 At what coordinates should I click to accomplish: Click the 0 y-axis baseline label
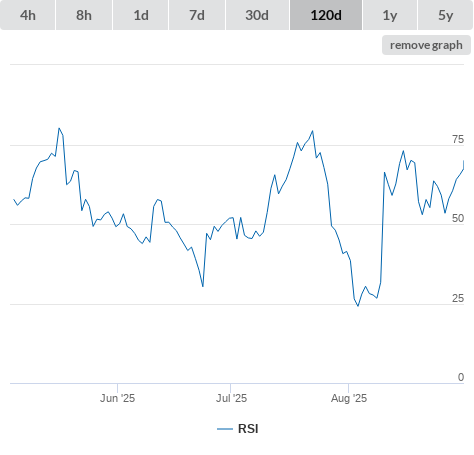(x=461, y=377)
